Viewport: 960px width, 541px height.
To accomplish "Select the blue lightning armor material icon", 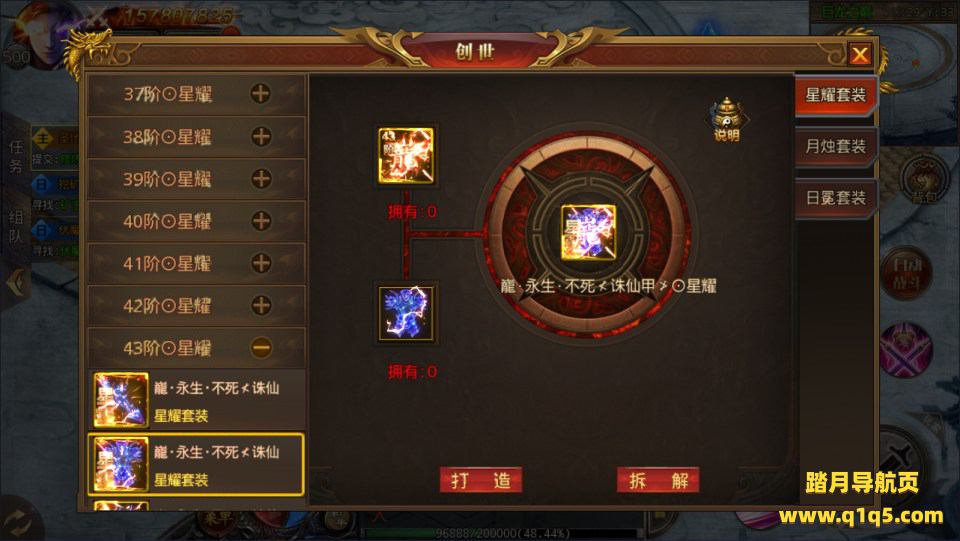I will coord(406,313).
